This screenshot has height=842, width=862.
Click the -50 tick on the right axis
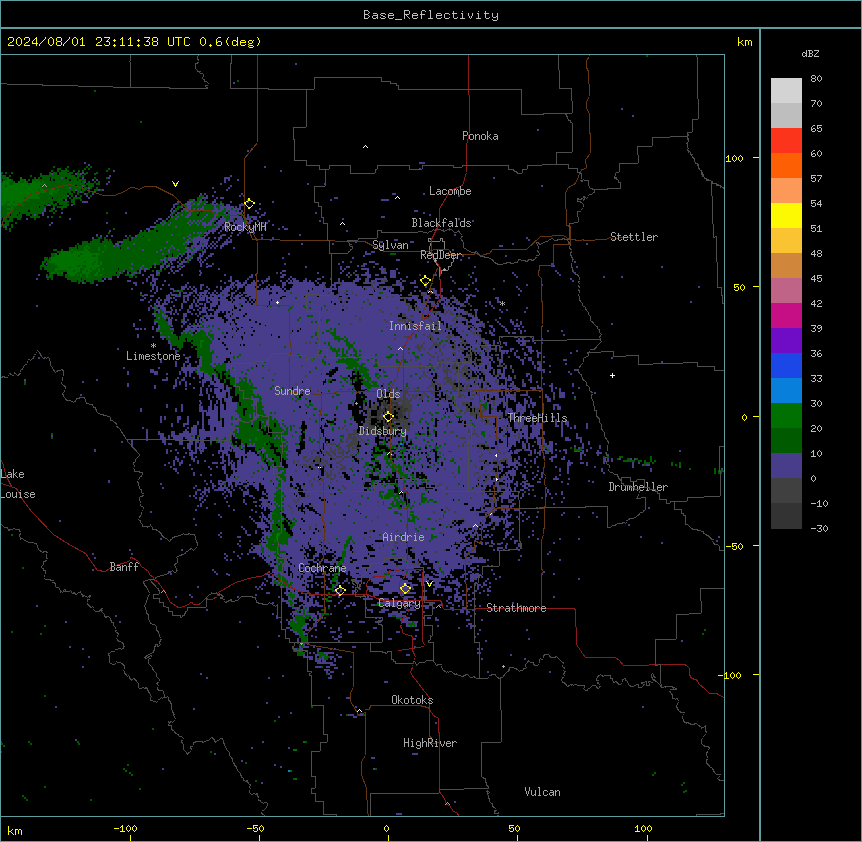734,546
